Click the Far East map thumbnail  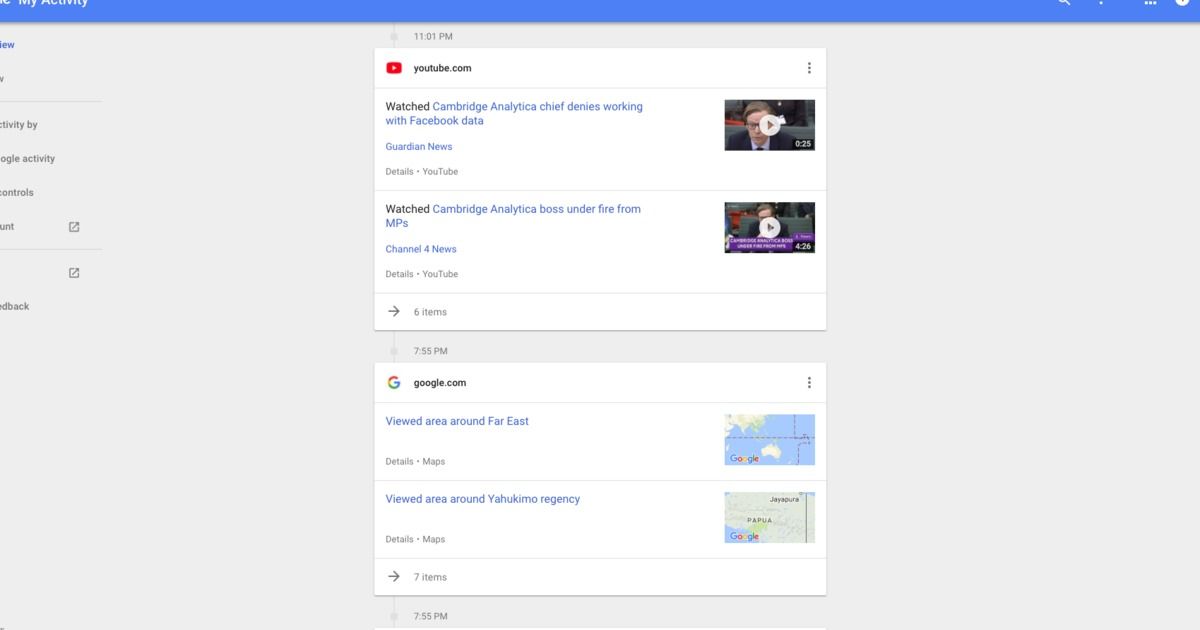[x=769, y=439]
